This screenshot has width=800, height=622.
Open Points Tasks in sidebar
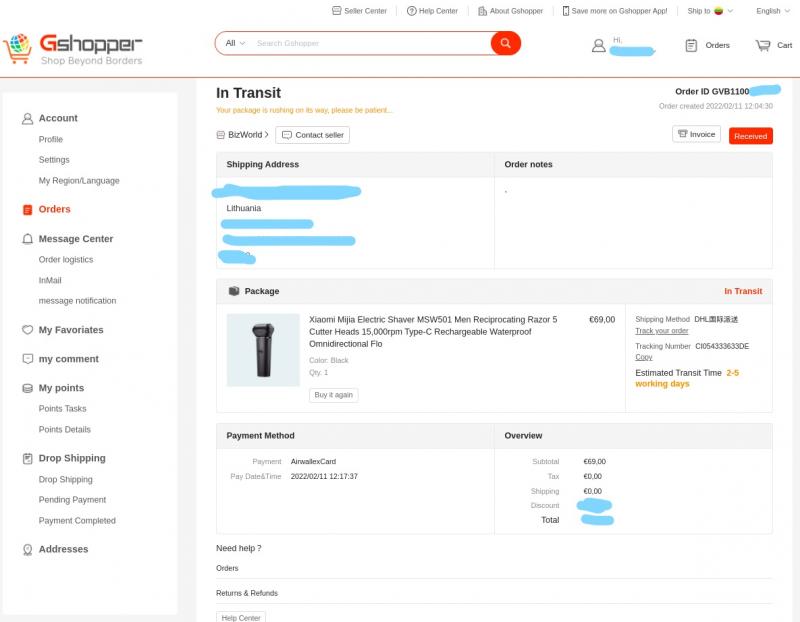(x=62, y=409)
